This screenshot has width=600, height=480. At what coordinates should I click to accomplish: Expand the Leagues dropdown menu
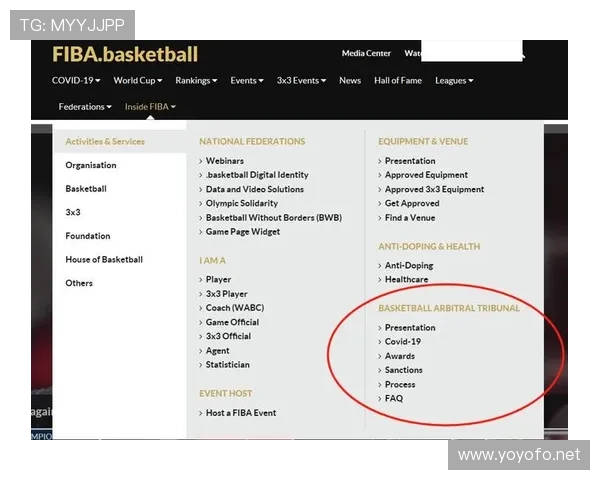click(454, 80)
